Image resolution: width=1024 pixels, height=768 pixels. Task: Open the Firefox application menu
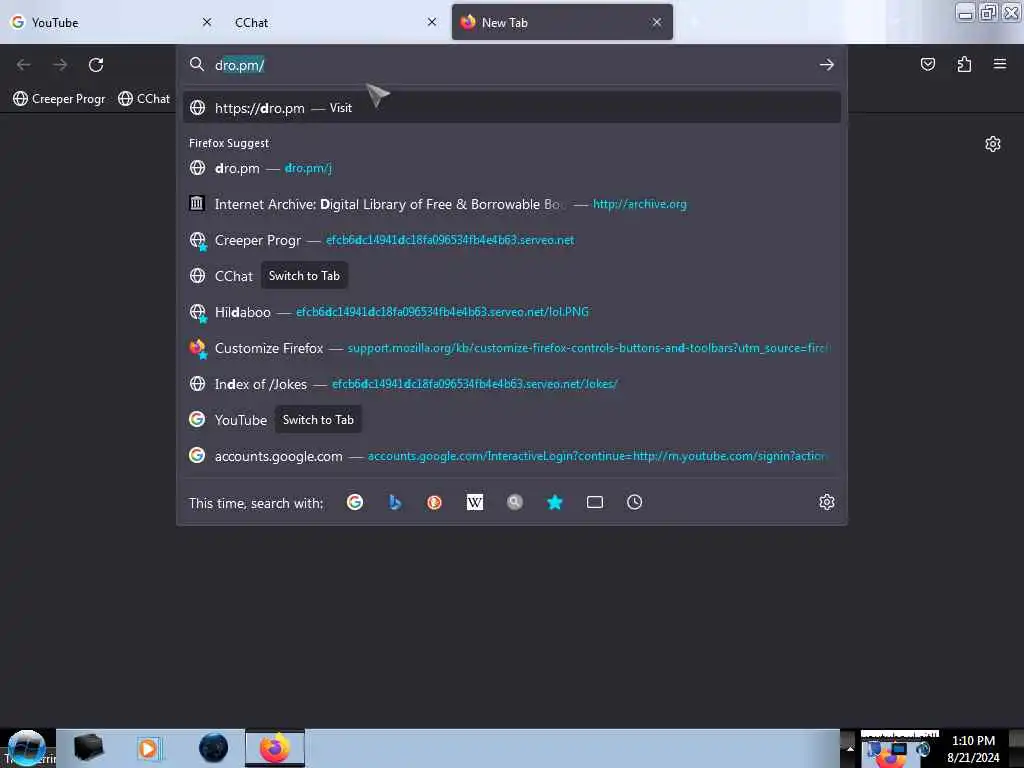[x=999, y=64]
